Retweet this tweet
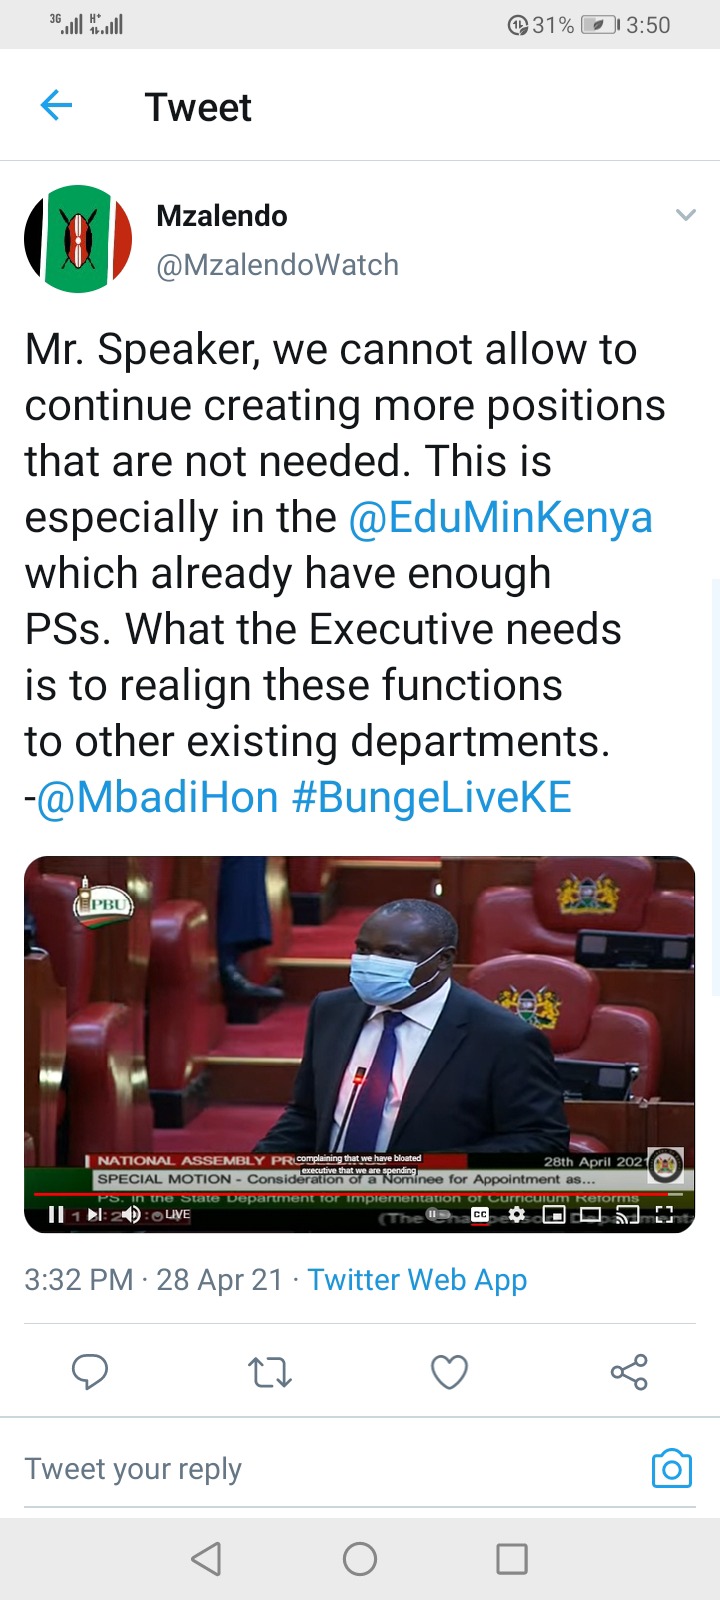The image size is (720, 1600). click(269, 1372)
